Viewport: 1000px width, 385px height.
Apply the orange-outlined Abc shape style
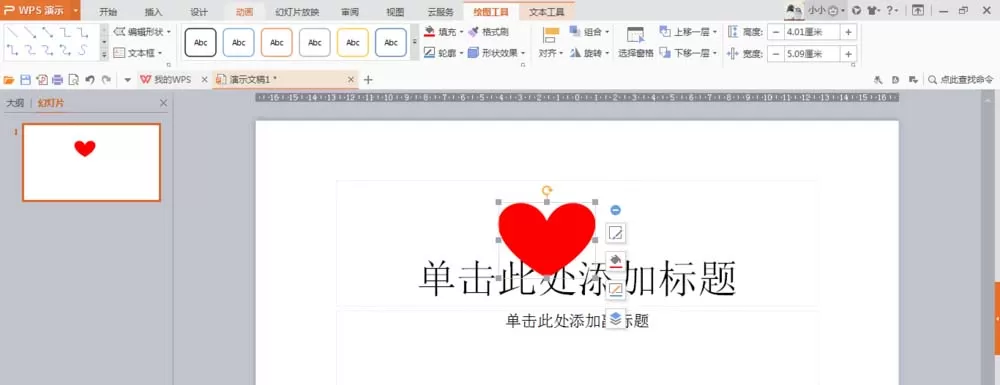[277, 43]
